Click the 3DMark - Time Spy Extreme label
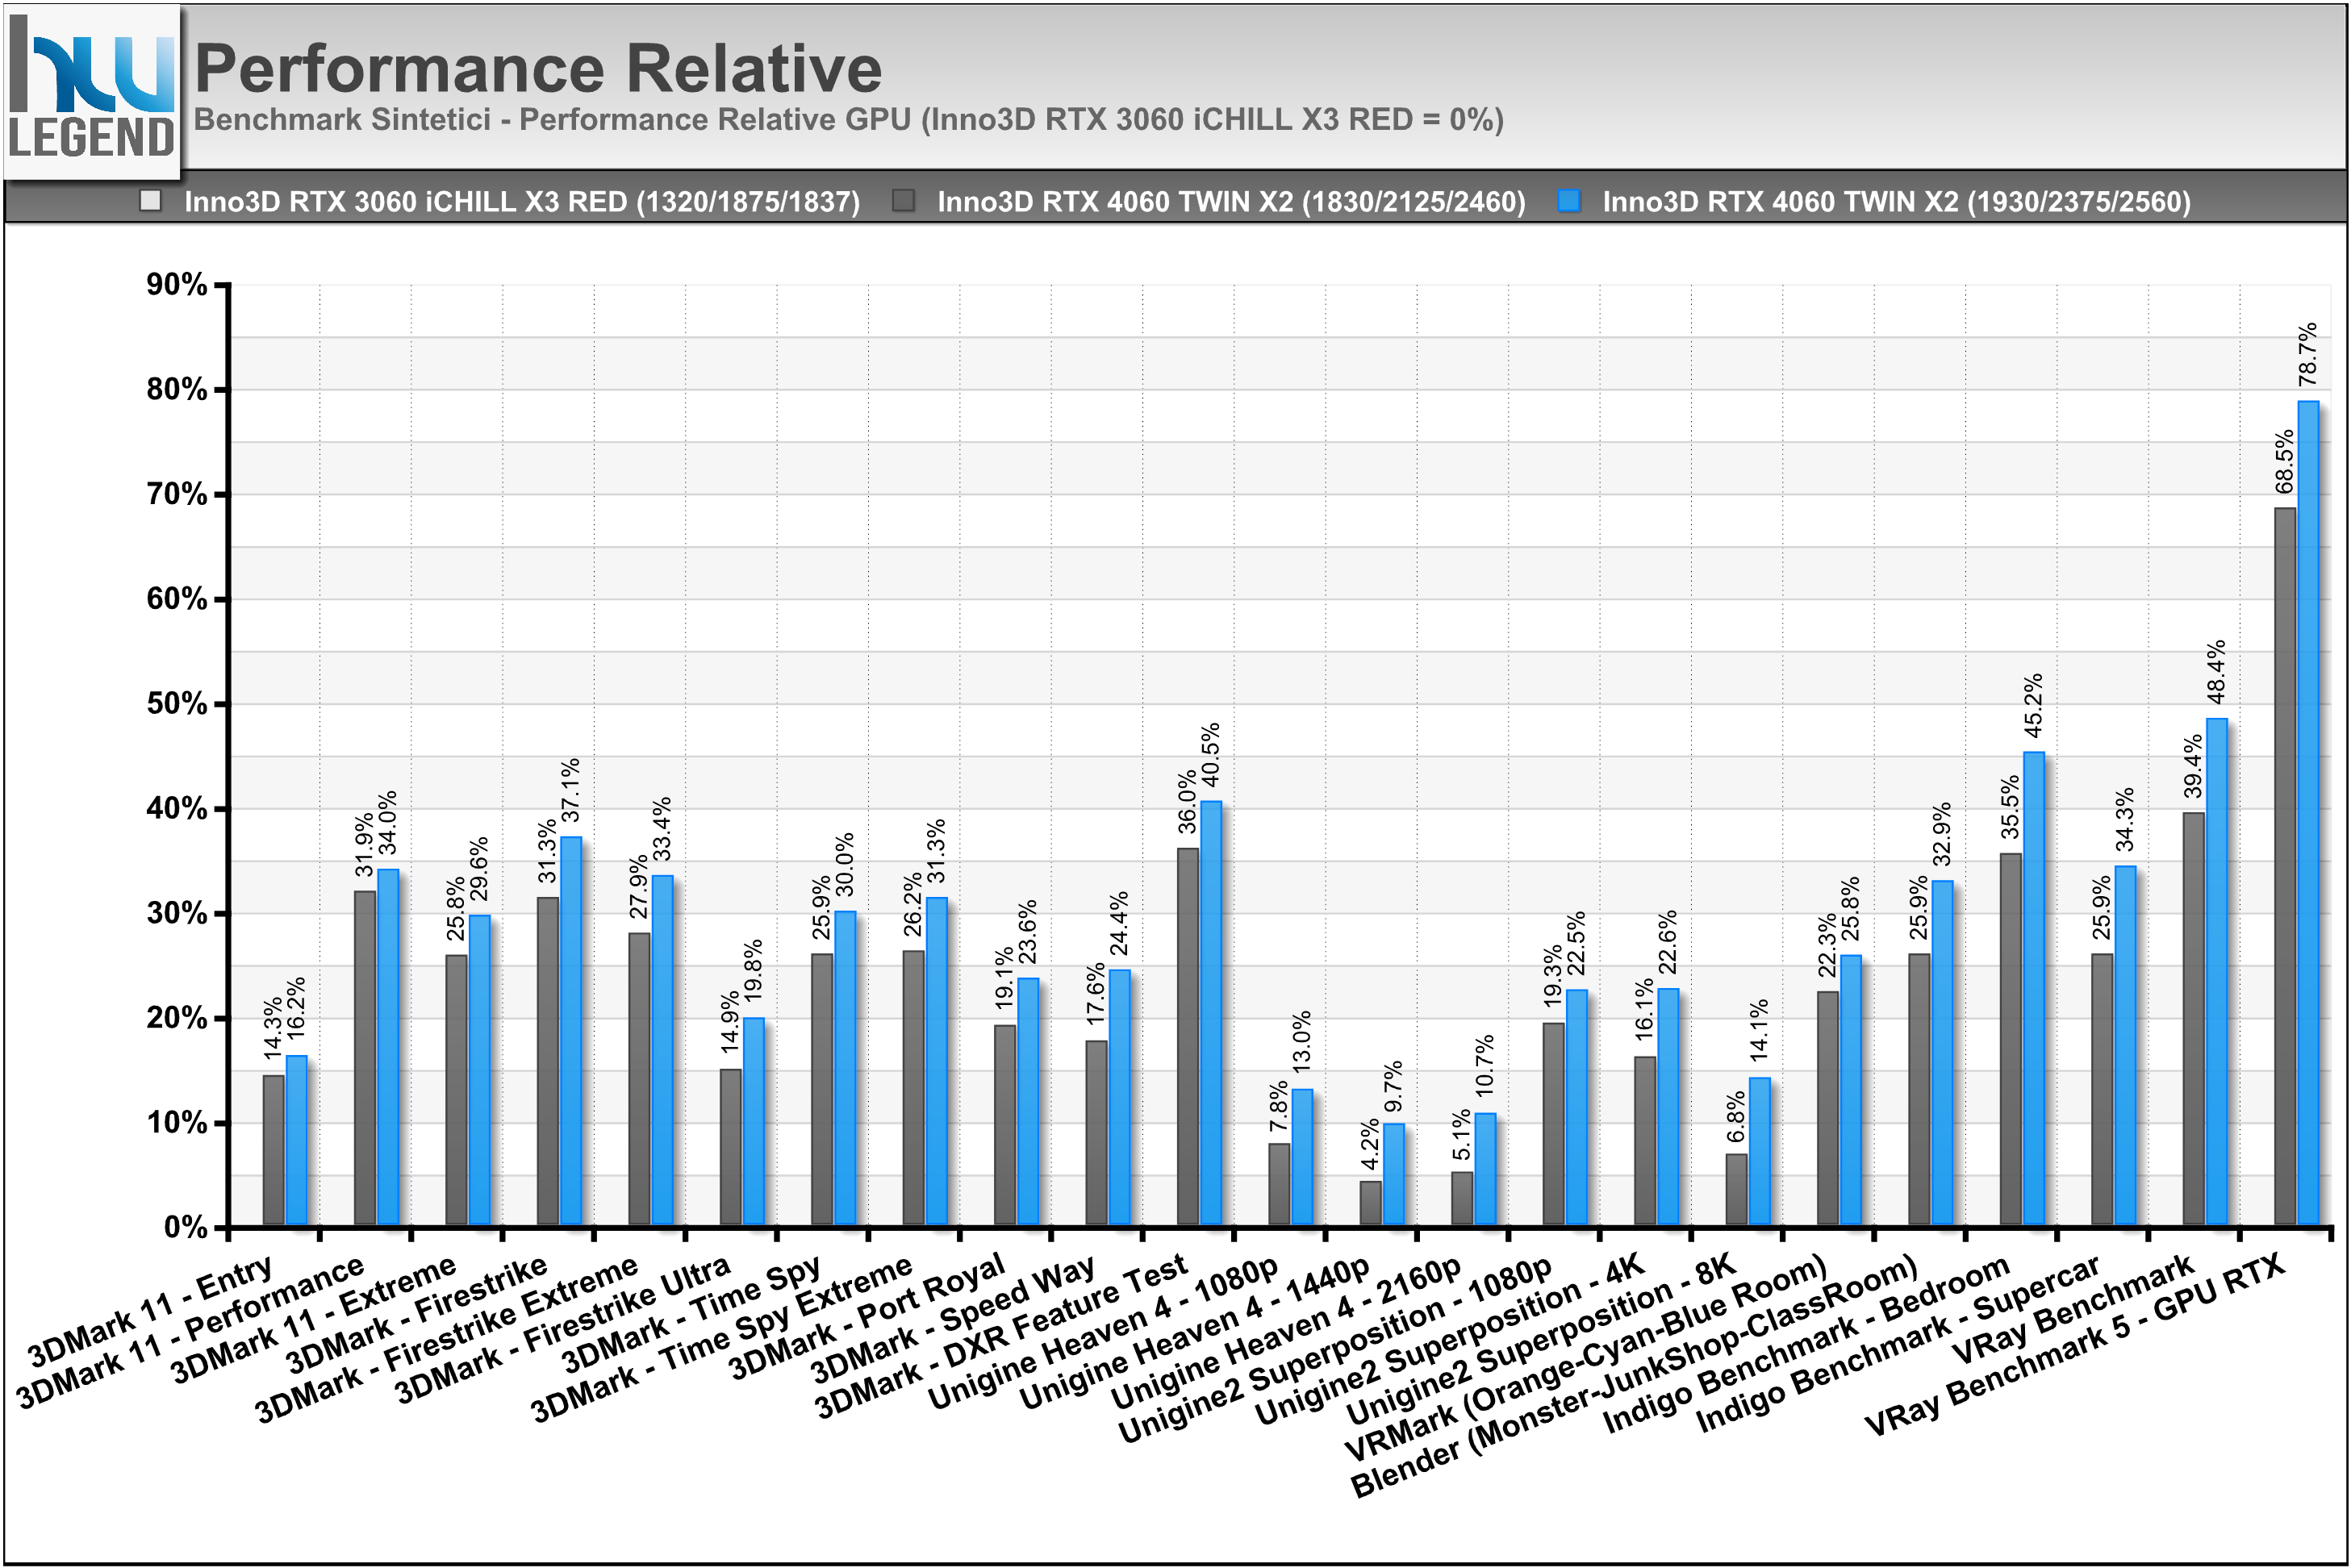 722,1338
